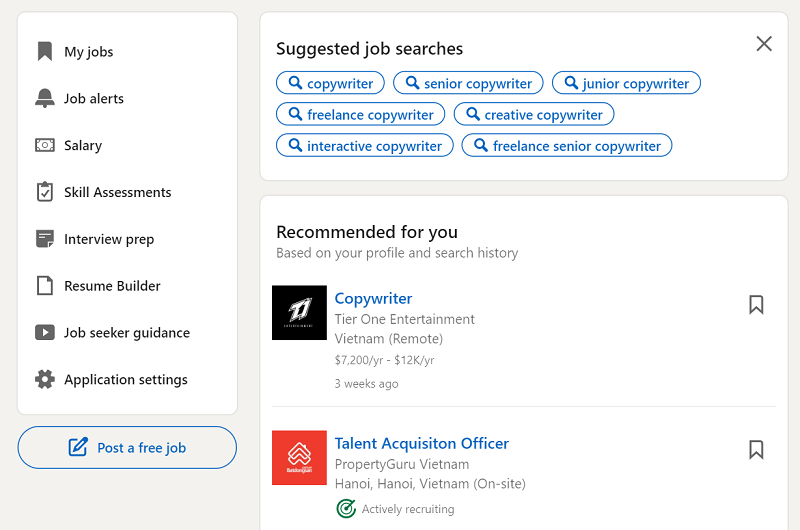Open Resume Builder from the sidebar
800x530 pixels.
coord(112,286)
